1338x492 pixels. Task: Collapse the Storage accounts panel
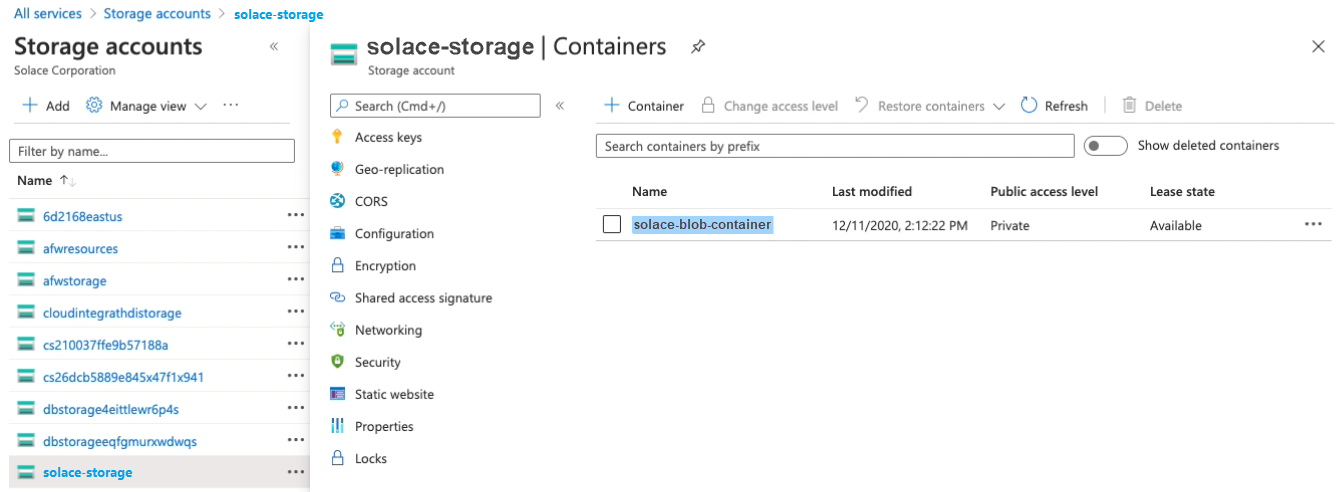274,47
